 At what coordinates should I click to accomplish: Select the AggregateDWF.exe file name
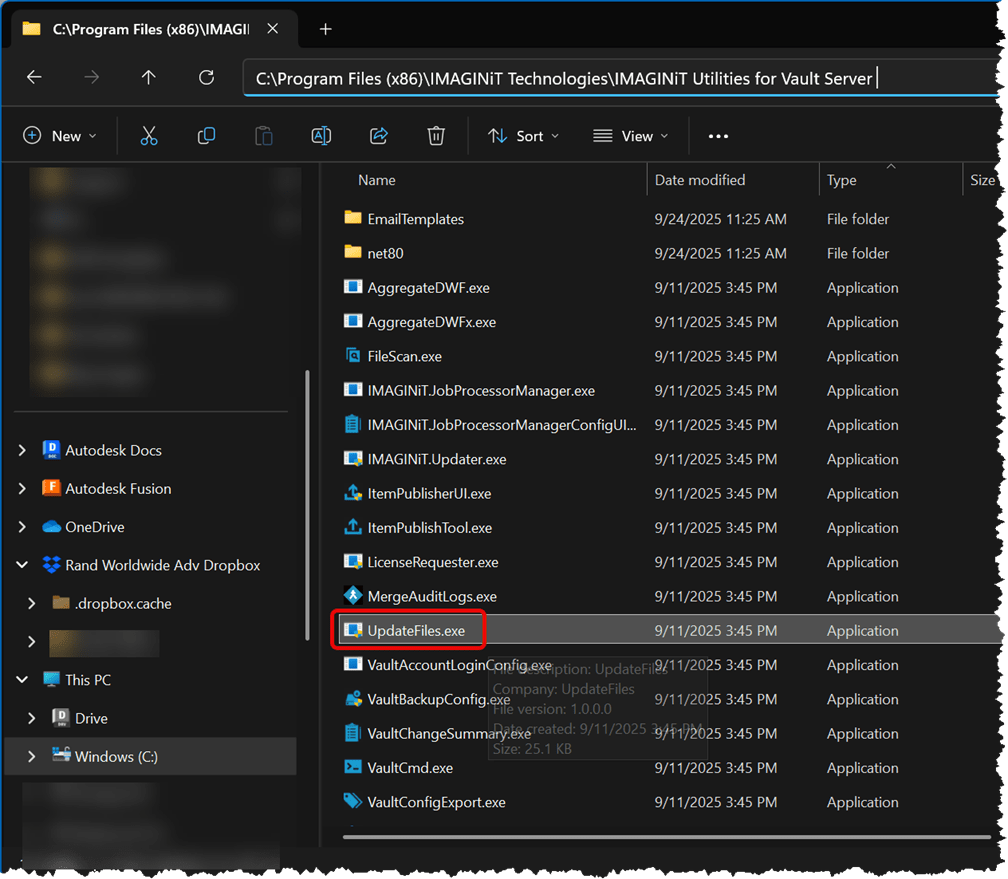[428, 287]
